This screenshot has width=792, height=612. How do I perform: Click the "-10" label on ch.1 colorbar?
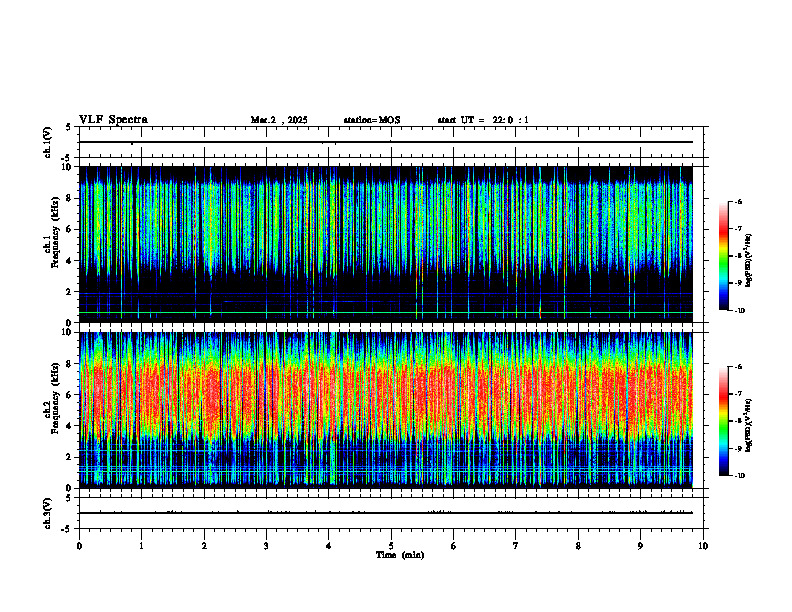tap(739, 311)
